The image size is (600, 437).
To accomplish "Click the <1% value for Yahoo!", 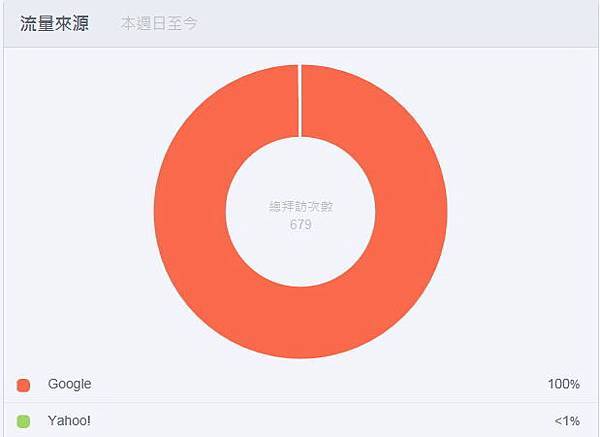I will (565, 421).
